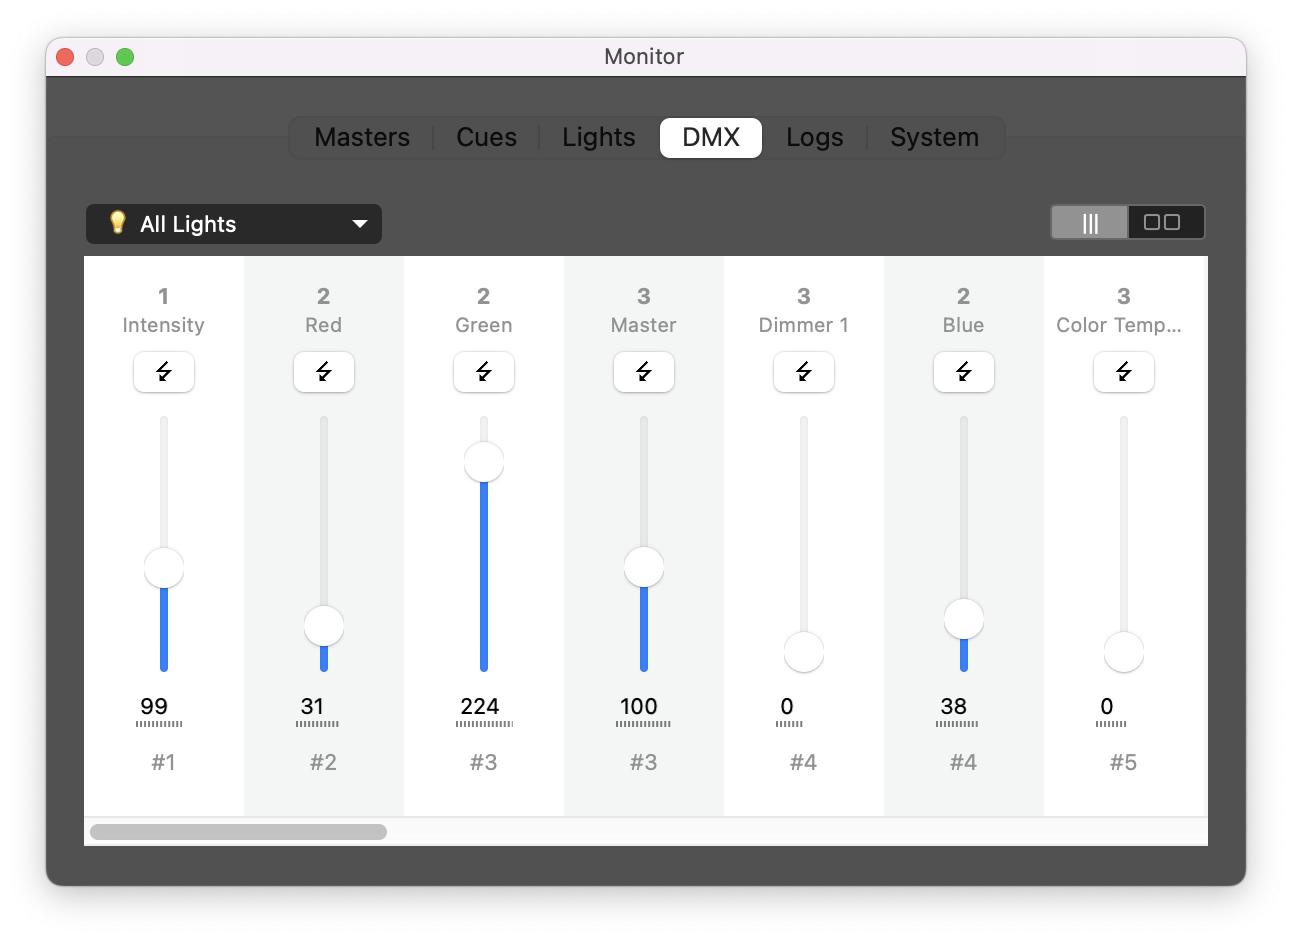1292x940 pixels.
Task: Click the Green slider knob
Action: 484,462
